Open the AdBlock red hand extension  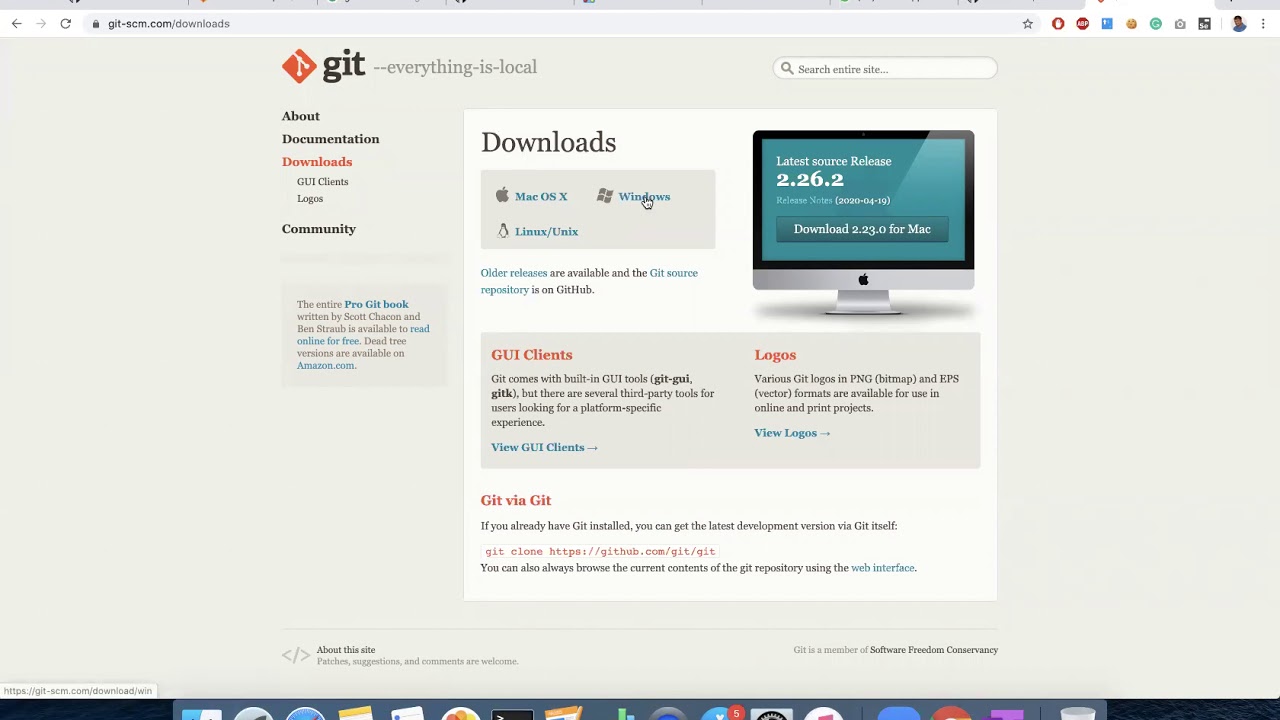coord(1058,24)
